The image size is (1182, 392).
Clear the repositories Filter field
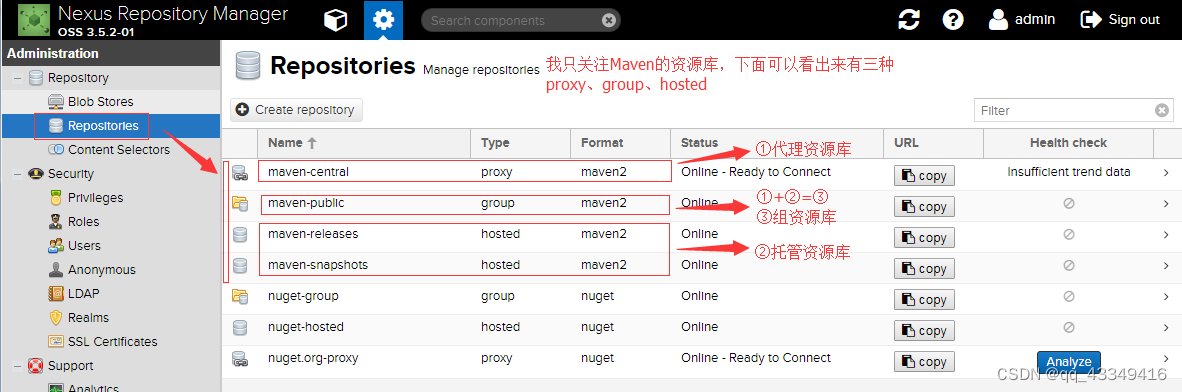click(1162, 111)
